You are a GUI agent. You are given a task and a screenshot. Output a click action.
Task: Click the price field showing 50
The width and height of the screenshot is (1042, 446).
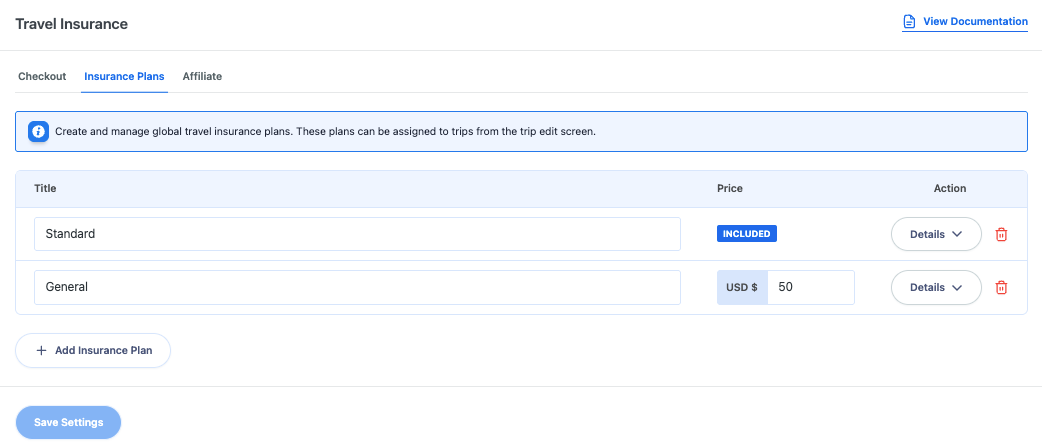point(810,287)
